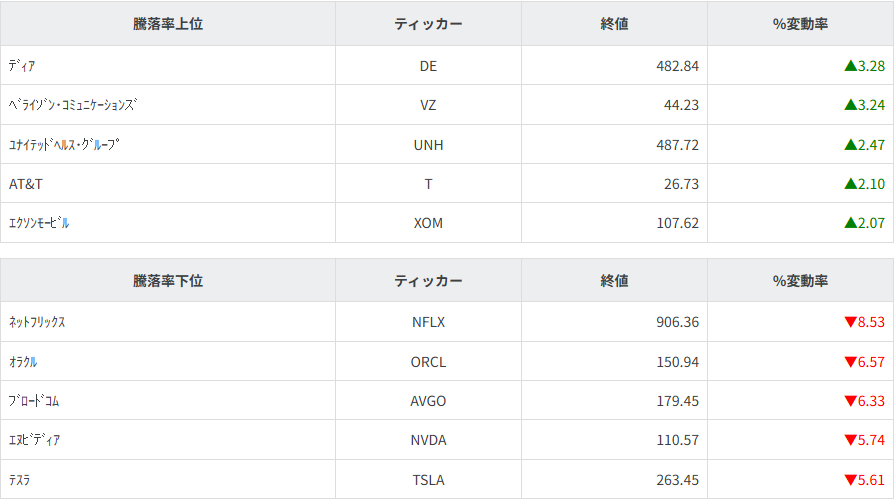Click the closing price 482.84
This screenshot has width=896, height=502.
(x=676, y=66)
